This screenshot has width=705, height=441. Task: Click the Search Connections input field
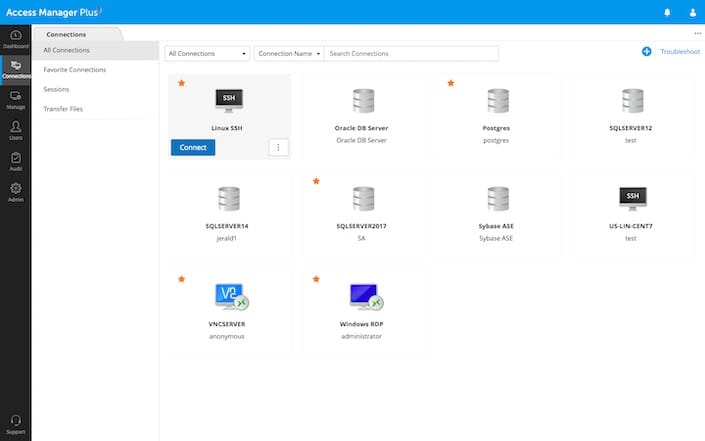coord(410,53)
